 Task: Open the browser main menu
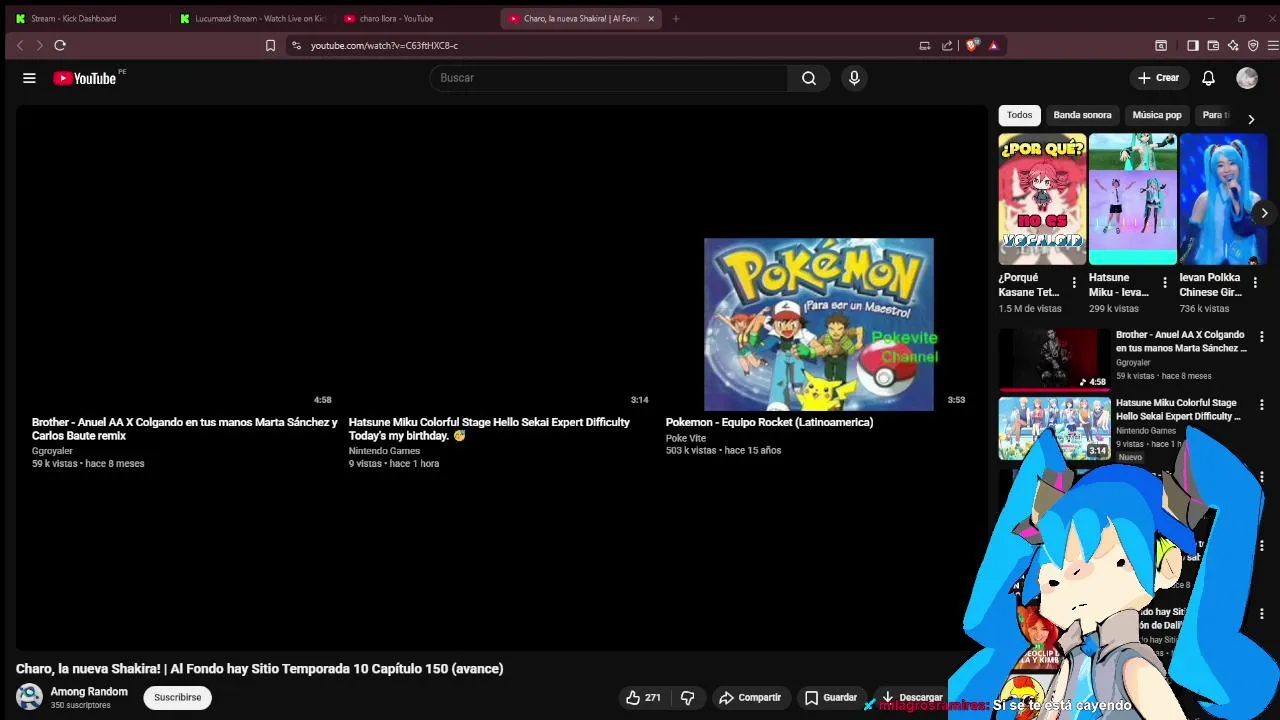(x=1272, y=45)
